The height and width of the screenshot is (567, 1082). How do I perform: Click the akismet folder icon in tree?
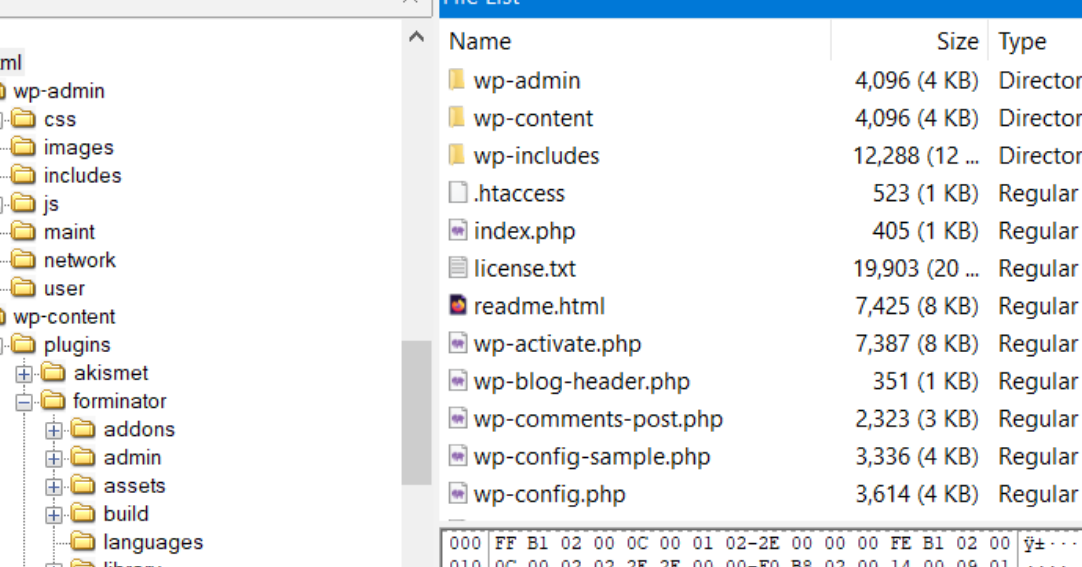[x=53, y=372]
